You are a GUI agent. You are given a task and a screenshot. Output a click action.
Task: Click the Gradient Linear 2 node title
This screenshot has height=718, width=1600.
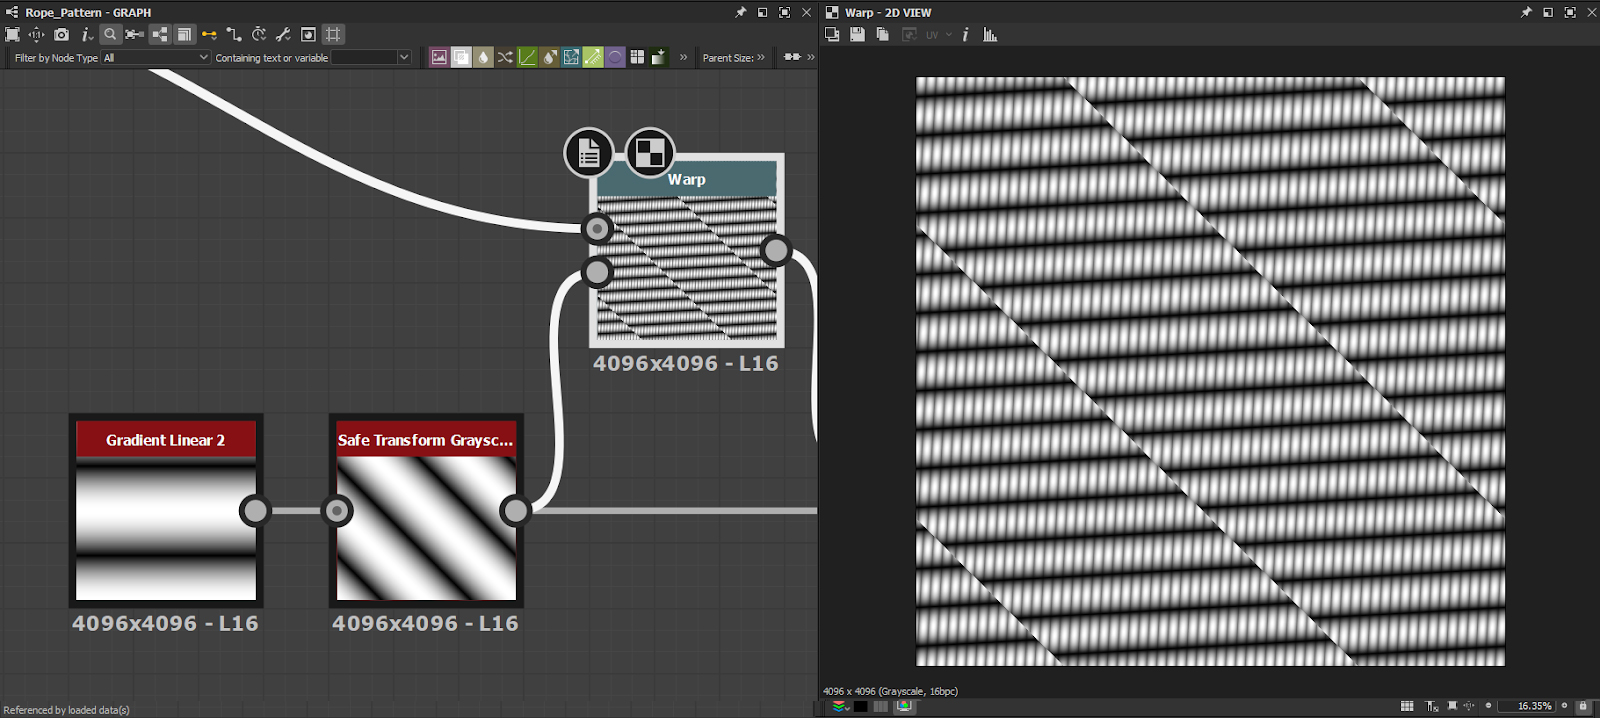click(166, 440)
